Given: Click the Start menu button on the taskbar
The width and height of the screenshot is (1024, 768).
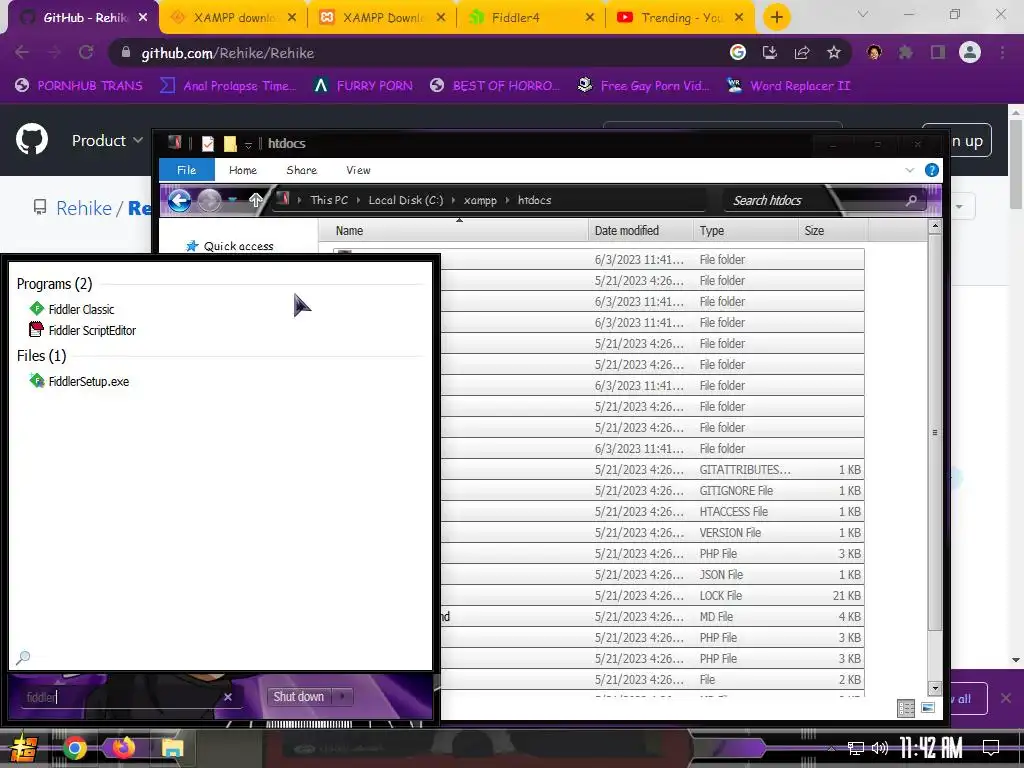Looking at the screenshot, I should click(24, 748).
